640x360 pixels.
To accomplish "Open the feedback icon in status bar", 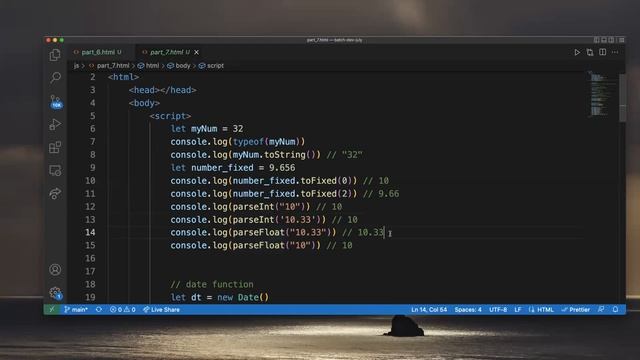I will pyautogui.click(x=601, y=309).
